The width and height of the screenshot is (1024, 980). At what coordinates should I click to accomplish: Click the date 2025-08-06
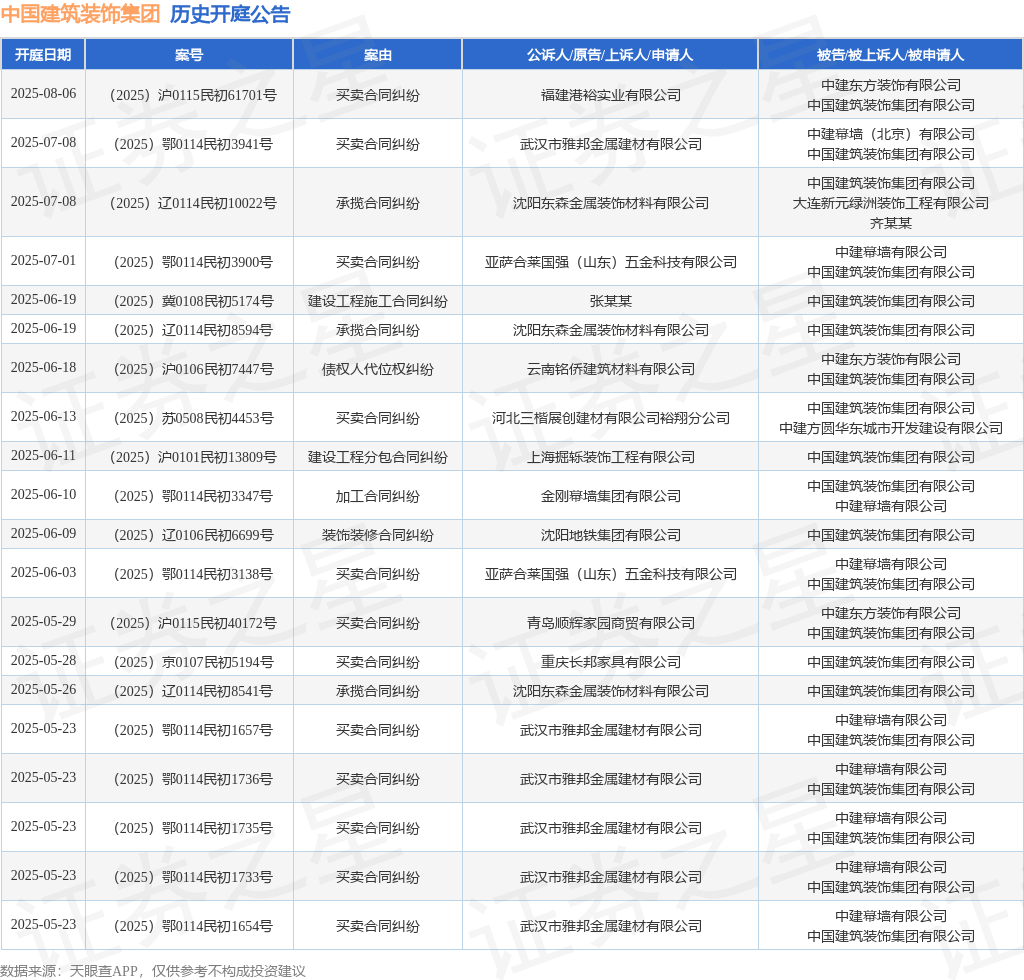click(x=43, y=93)
